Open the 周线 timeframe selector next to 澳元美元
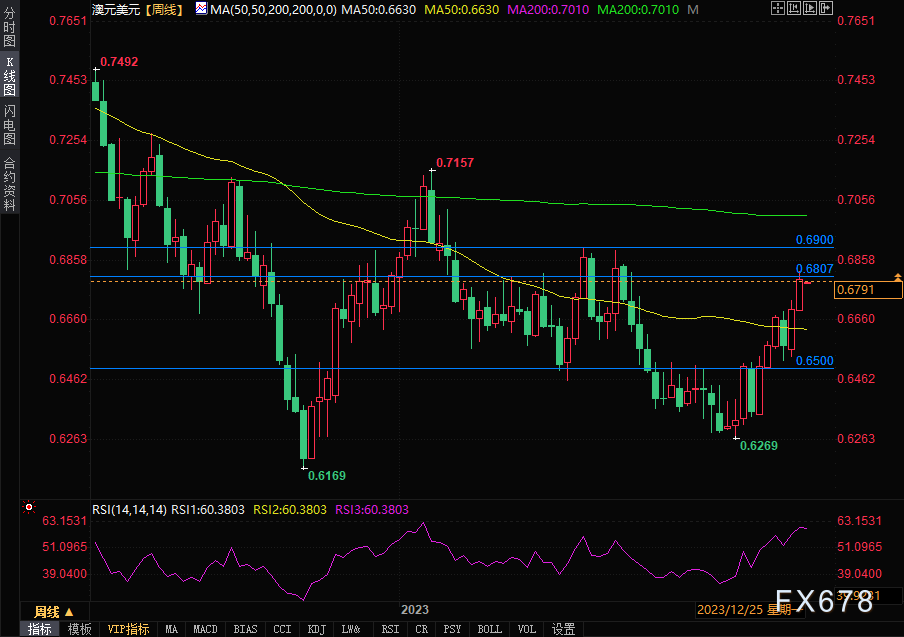The height and width of the screenshot is (637, 904). [162, 9]
